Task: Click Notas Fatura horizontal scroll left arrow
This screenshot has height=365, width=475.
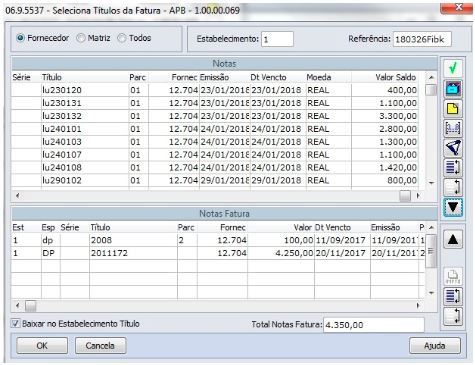Action: [x=17, y=305]
